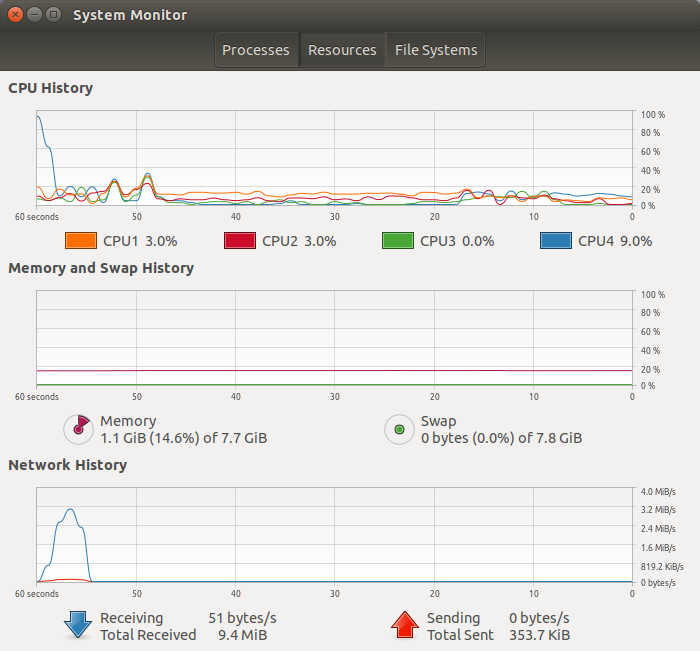This screenshot has width=700, height=651.
Task: Click the Memory pie chart icon
Action: pyautogui.click(x=79, y=430)
